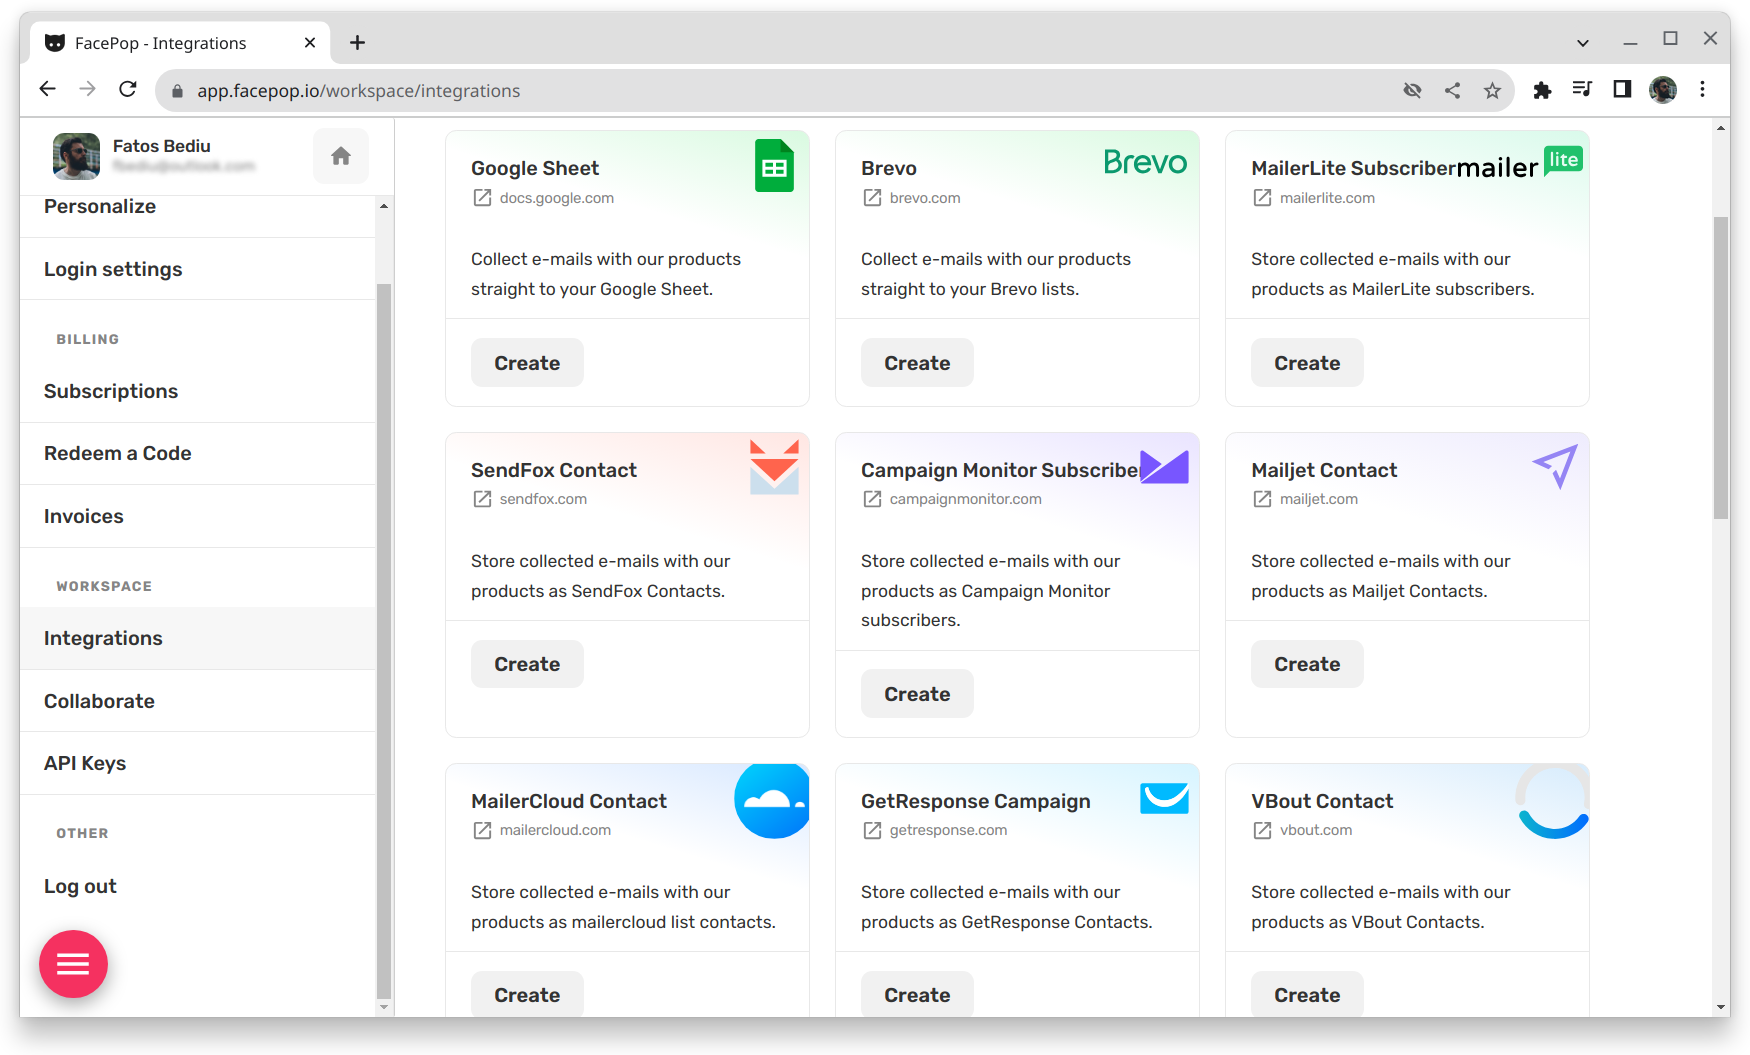Click the share icon in address bar
1750x1055 pixels.
click(x=1452, y=90)
